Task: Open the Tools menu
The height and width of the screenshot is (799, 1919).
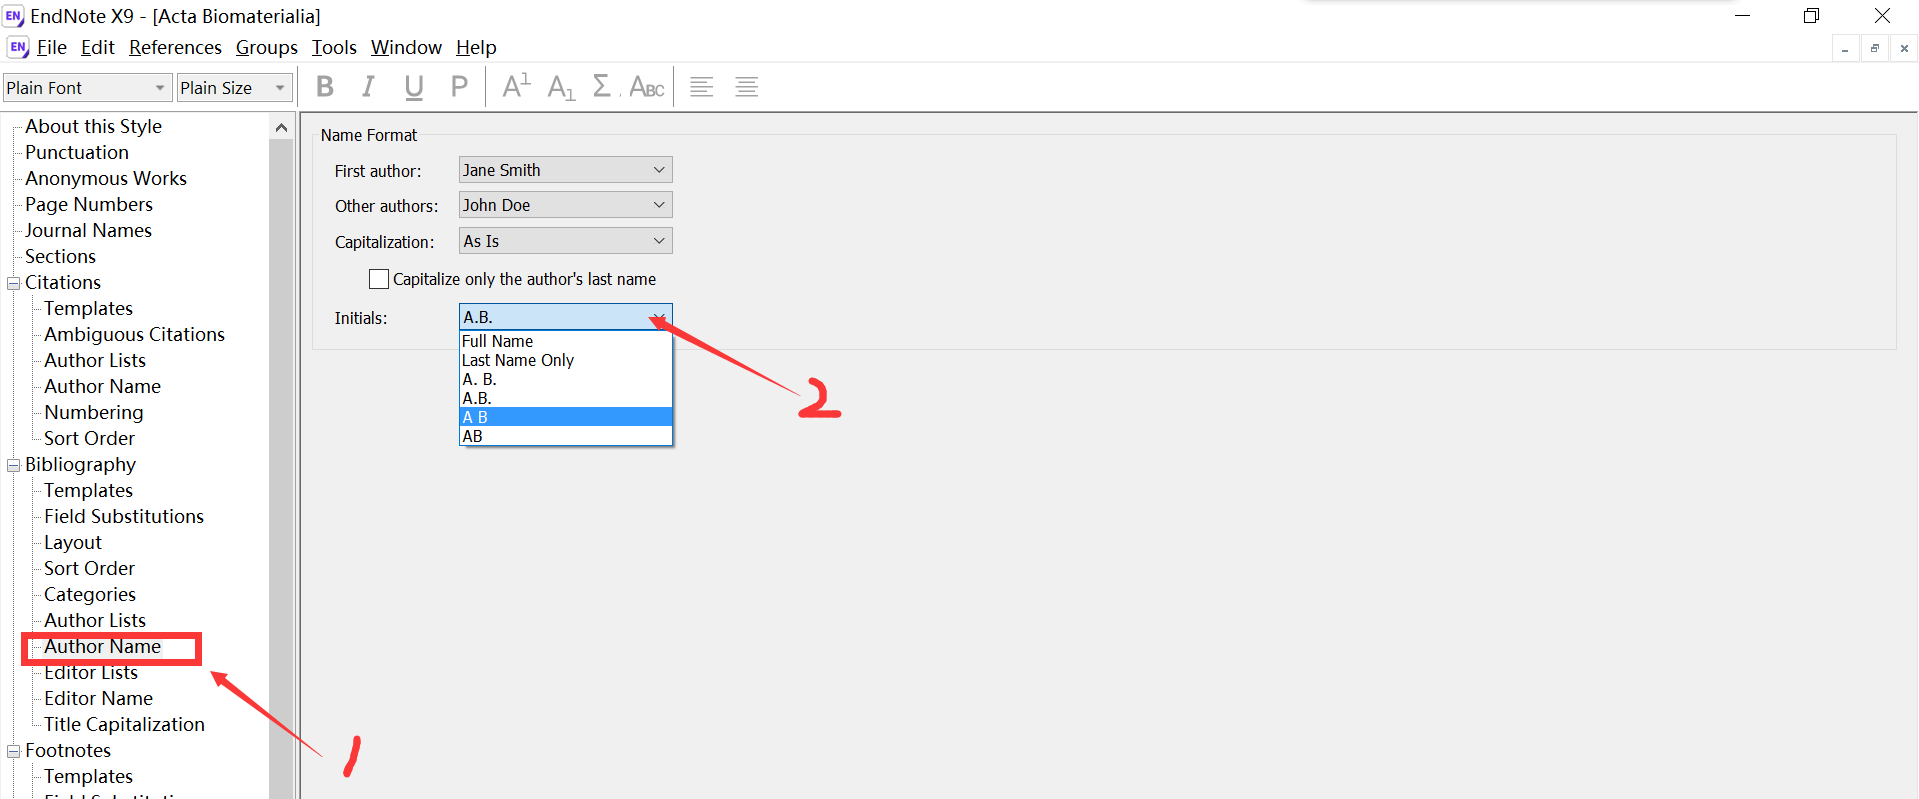Action: [334, 47]
